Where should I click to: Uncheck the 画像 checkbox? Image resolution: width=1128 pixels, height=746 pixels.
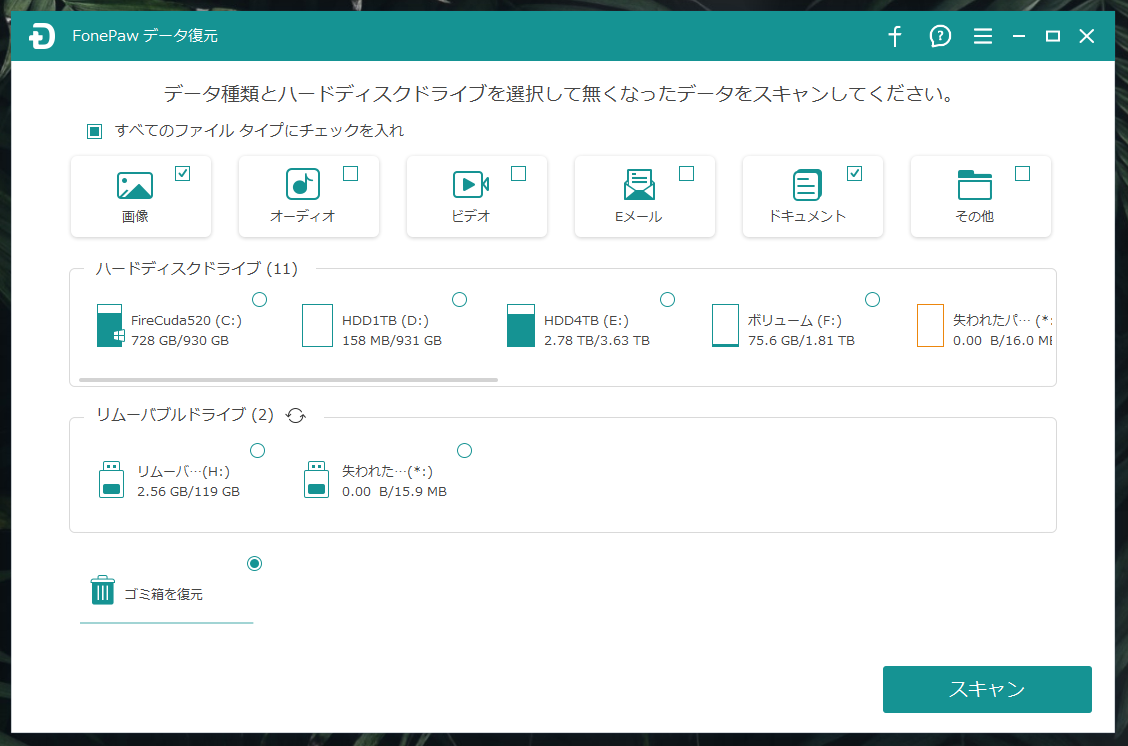point(183,173)
